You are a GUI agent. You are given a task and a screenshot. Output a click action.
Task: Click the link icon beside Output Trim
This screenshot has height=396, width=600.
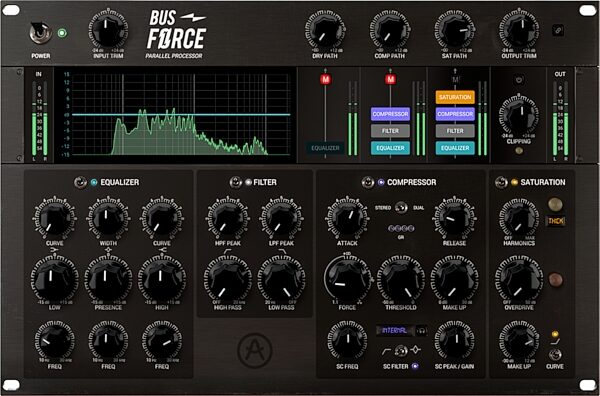tap(558, 31)
